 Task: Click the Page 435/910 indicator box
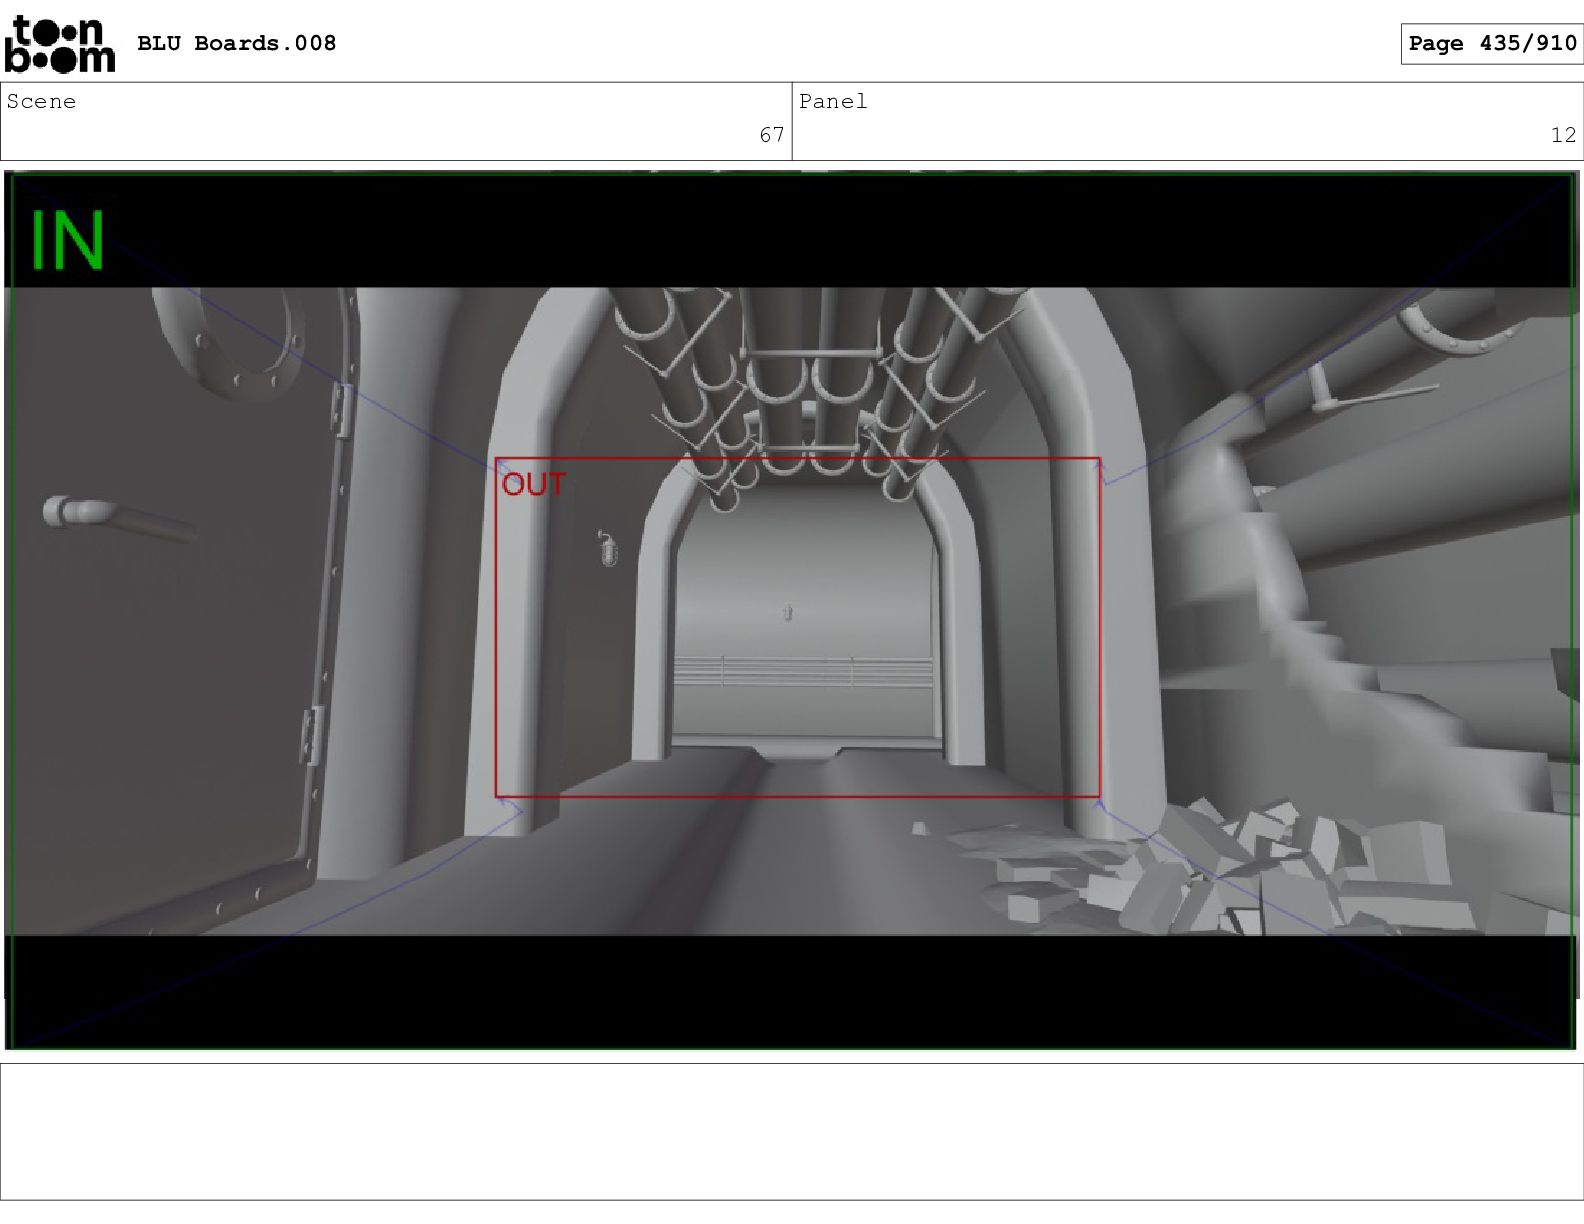click(1491, 43)
